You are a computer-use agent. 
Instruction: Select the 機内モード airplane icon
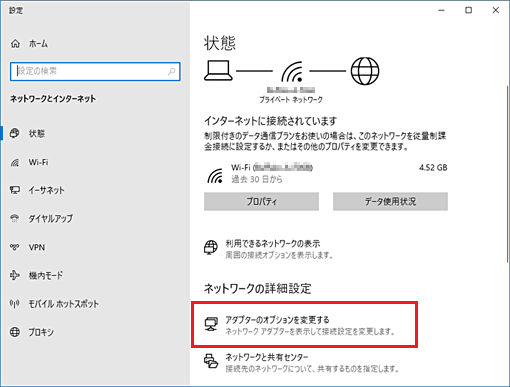pos(15,275)
